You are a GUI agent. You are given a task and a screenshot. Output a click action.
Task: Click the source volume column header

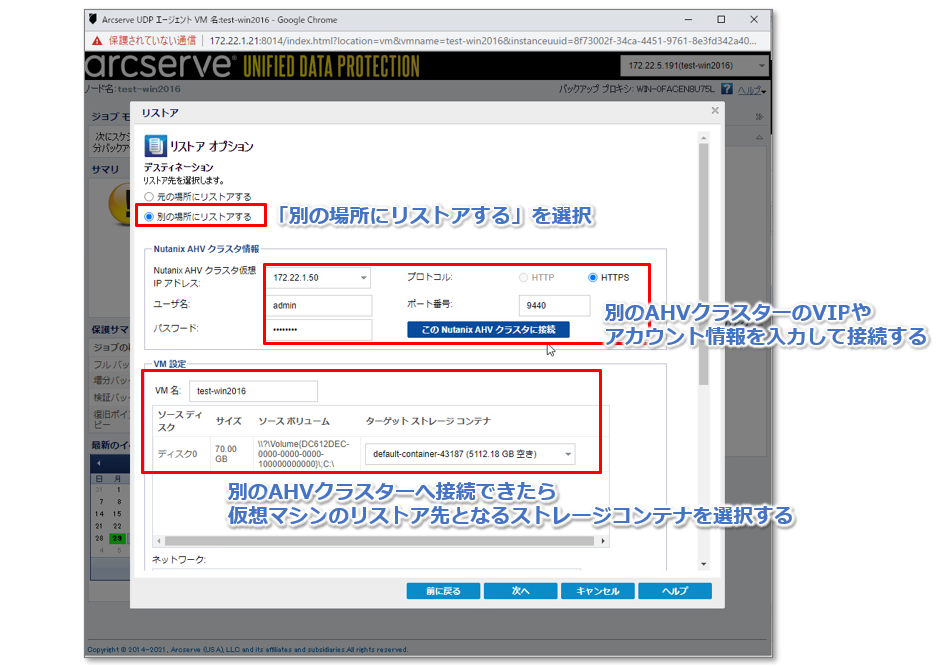click(294, 422)
